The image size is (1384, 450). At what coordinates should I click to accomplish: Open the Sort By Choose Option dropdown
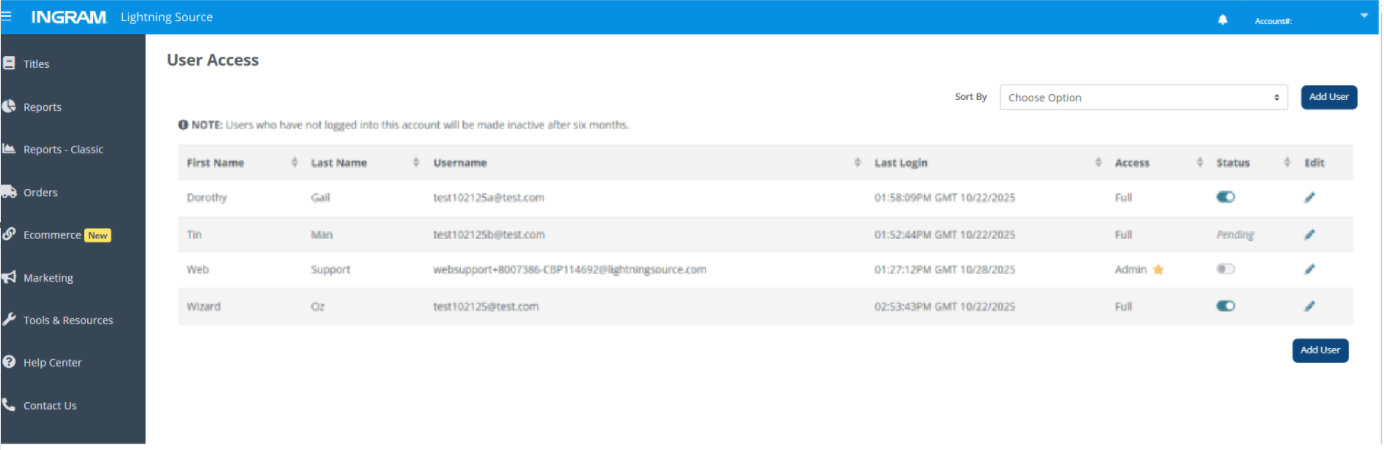pos(1143,98)
